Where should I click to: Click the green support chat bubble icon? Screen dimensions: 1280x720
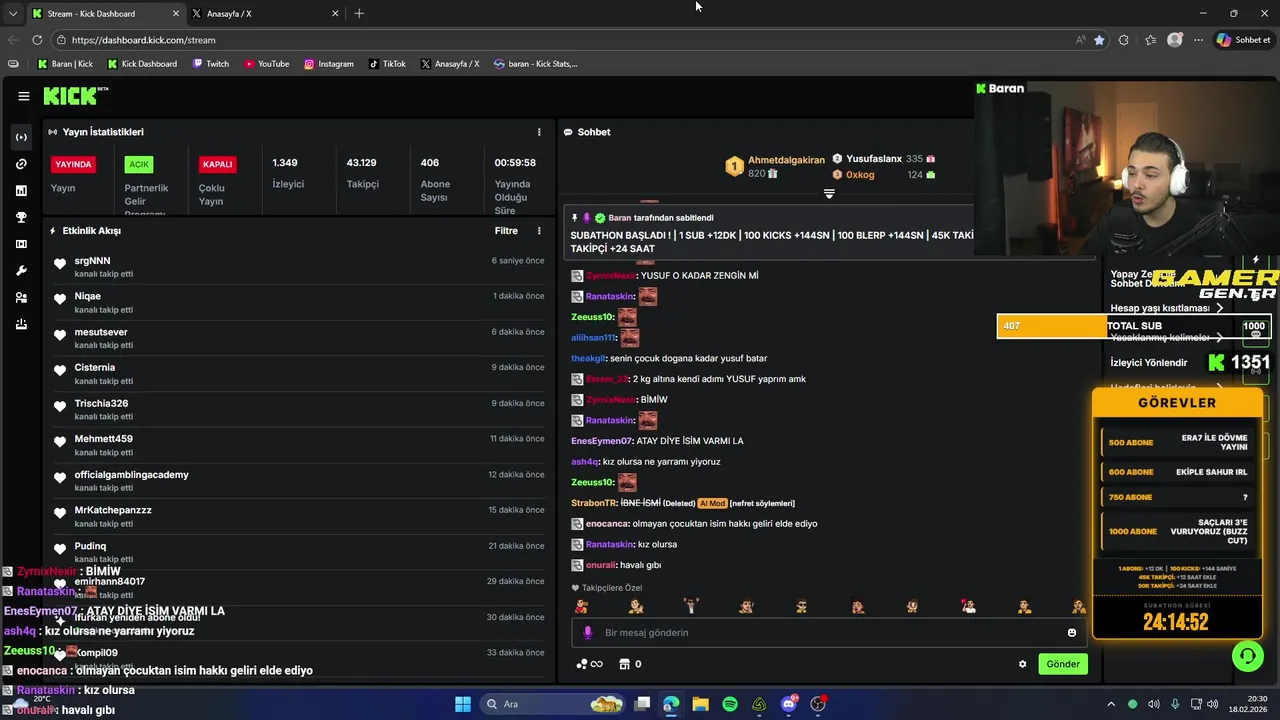coord(1247,657)
